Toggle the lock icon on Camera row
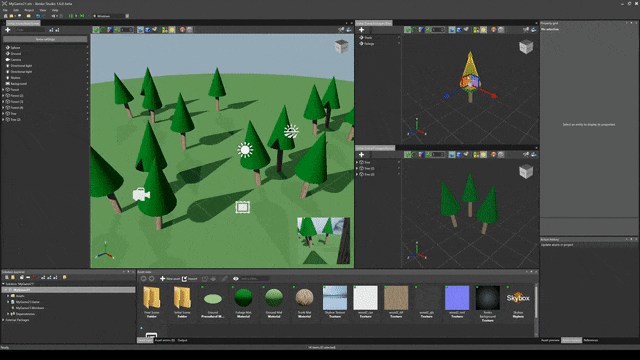Screen dimensions: 640x360 [x=87, y=60]
